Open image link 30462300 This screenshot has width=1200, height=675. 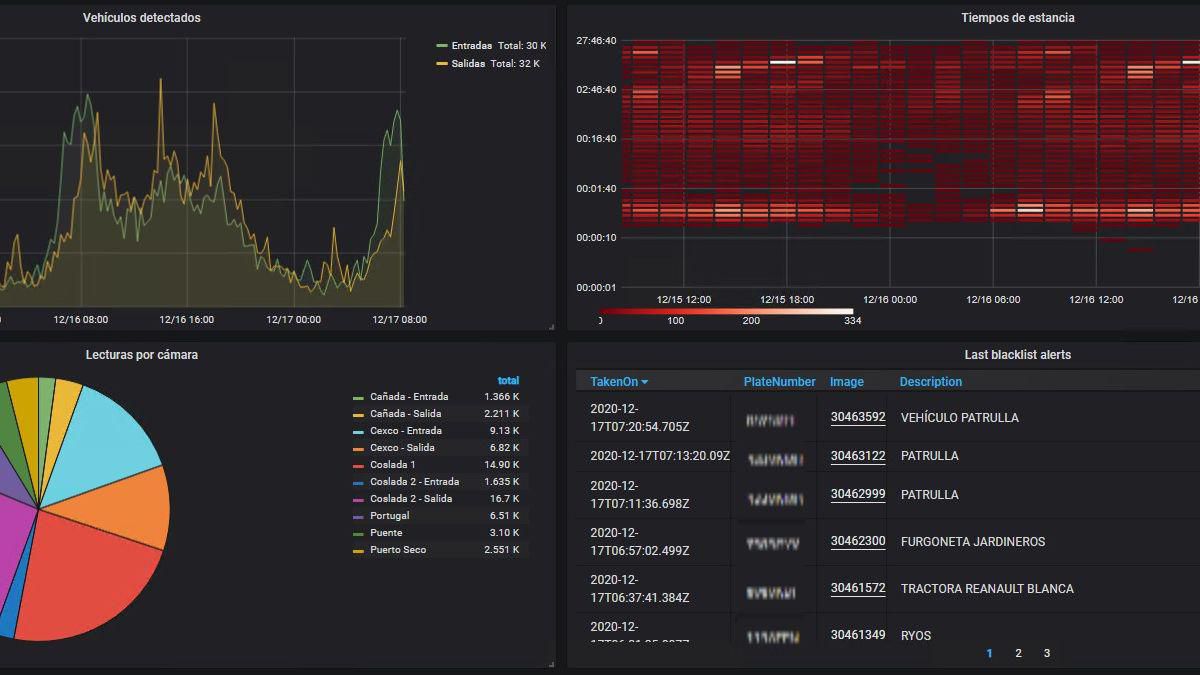[x=857, y=541]
